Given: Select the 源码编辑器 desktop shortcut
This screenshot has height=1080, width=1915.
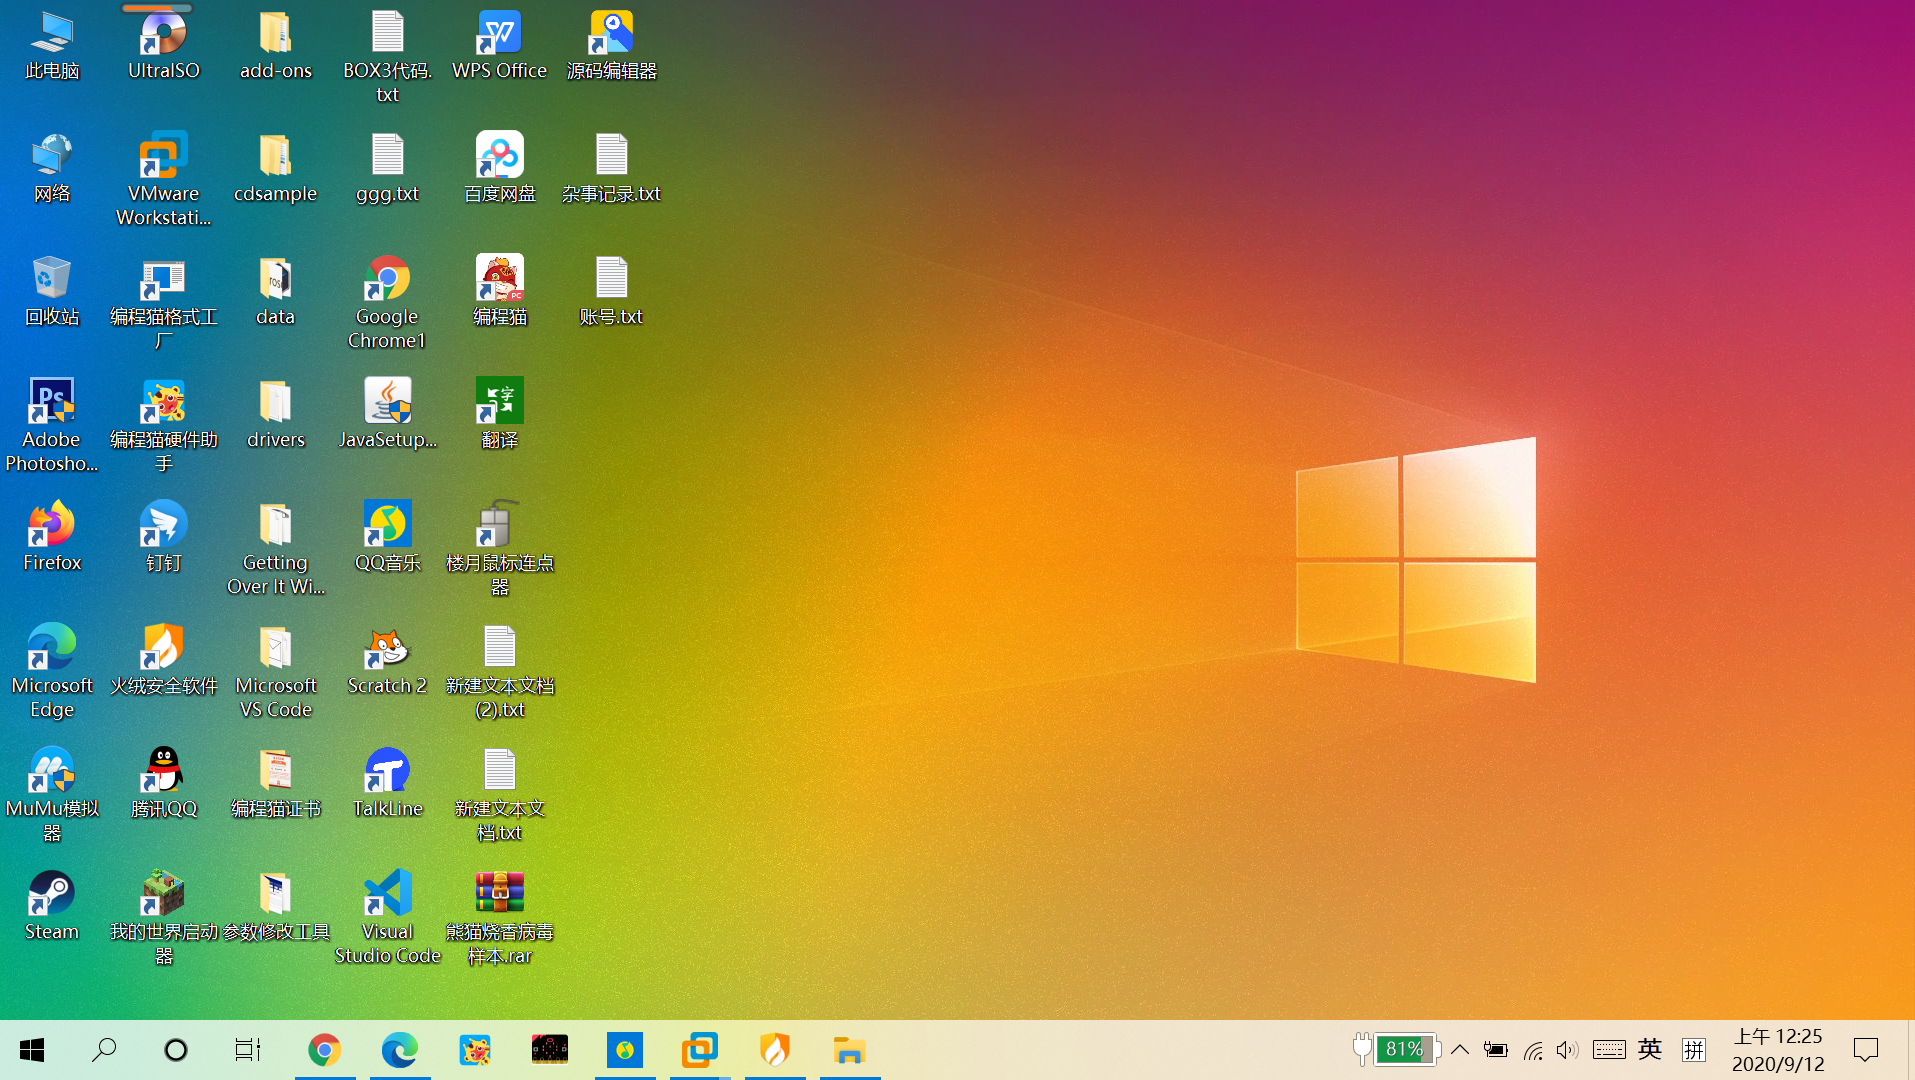Looking at the screenshot, I should (612, 45).
